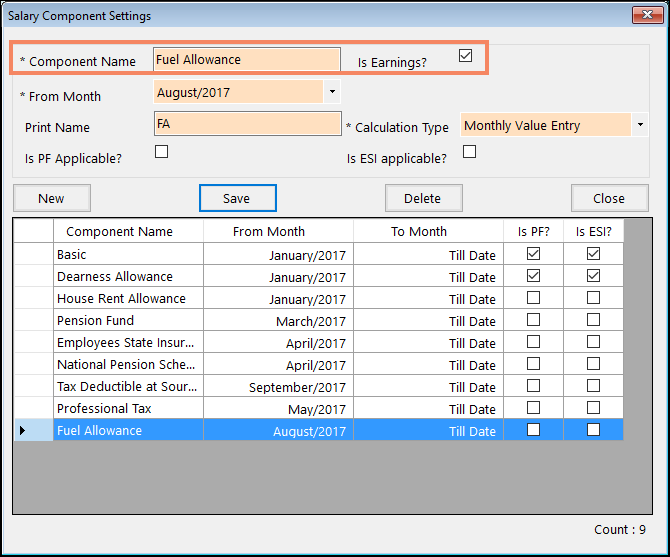Focus the Print Name input field
Image resolution: width=670 pixels, height=557 pixels.
tap(247, 124)
